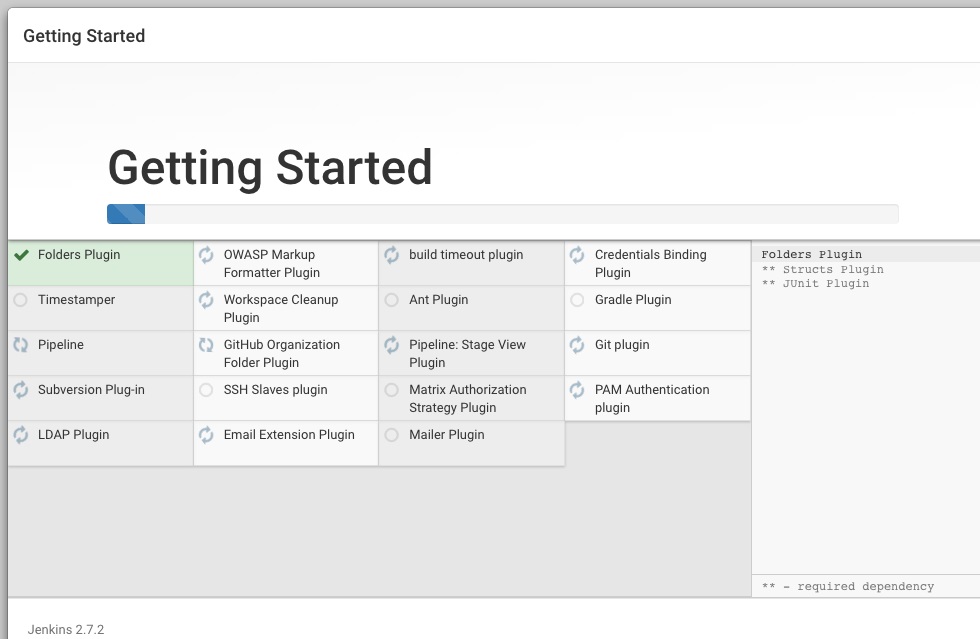Image resolution: width=980 pixels, height=639 pixels.
Task: Click the pending circle icon beside Mailer Plugin
Action: pos(392,435)
